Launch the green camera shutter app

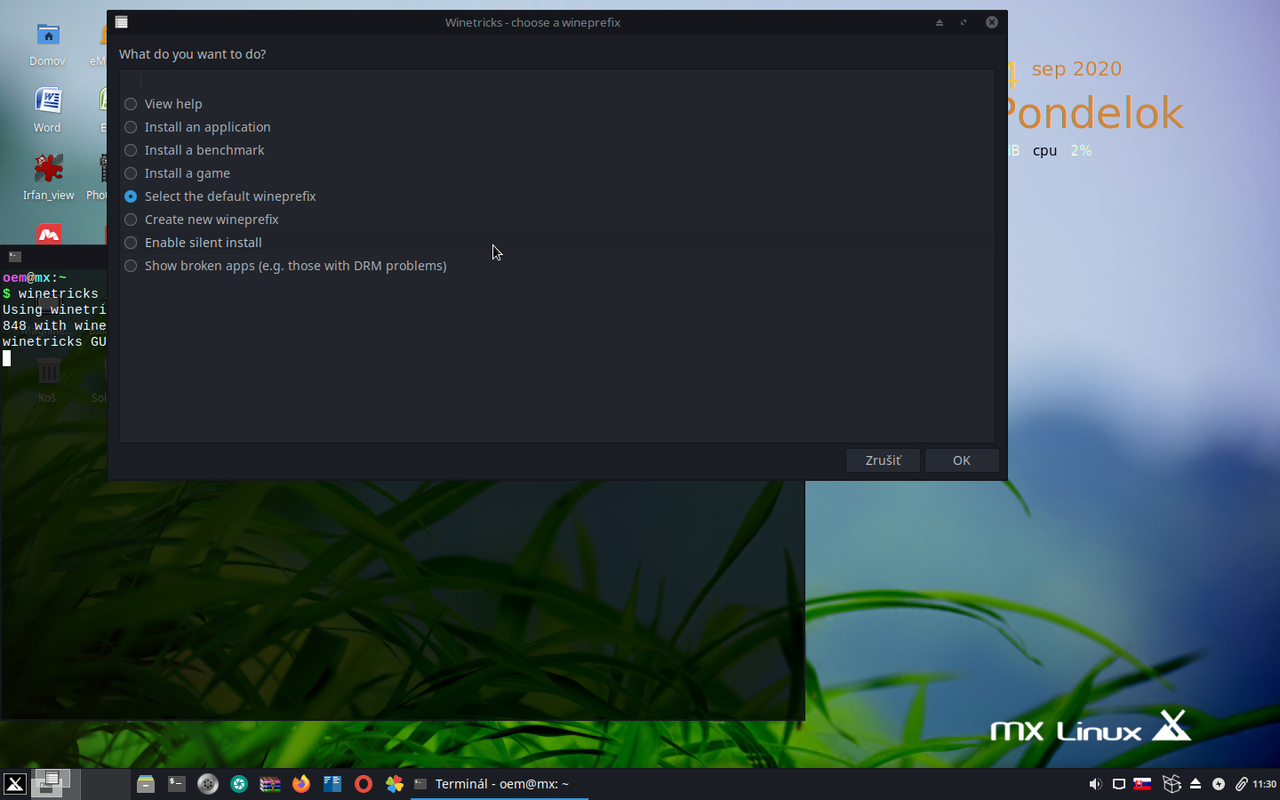click(239, 784)
